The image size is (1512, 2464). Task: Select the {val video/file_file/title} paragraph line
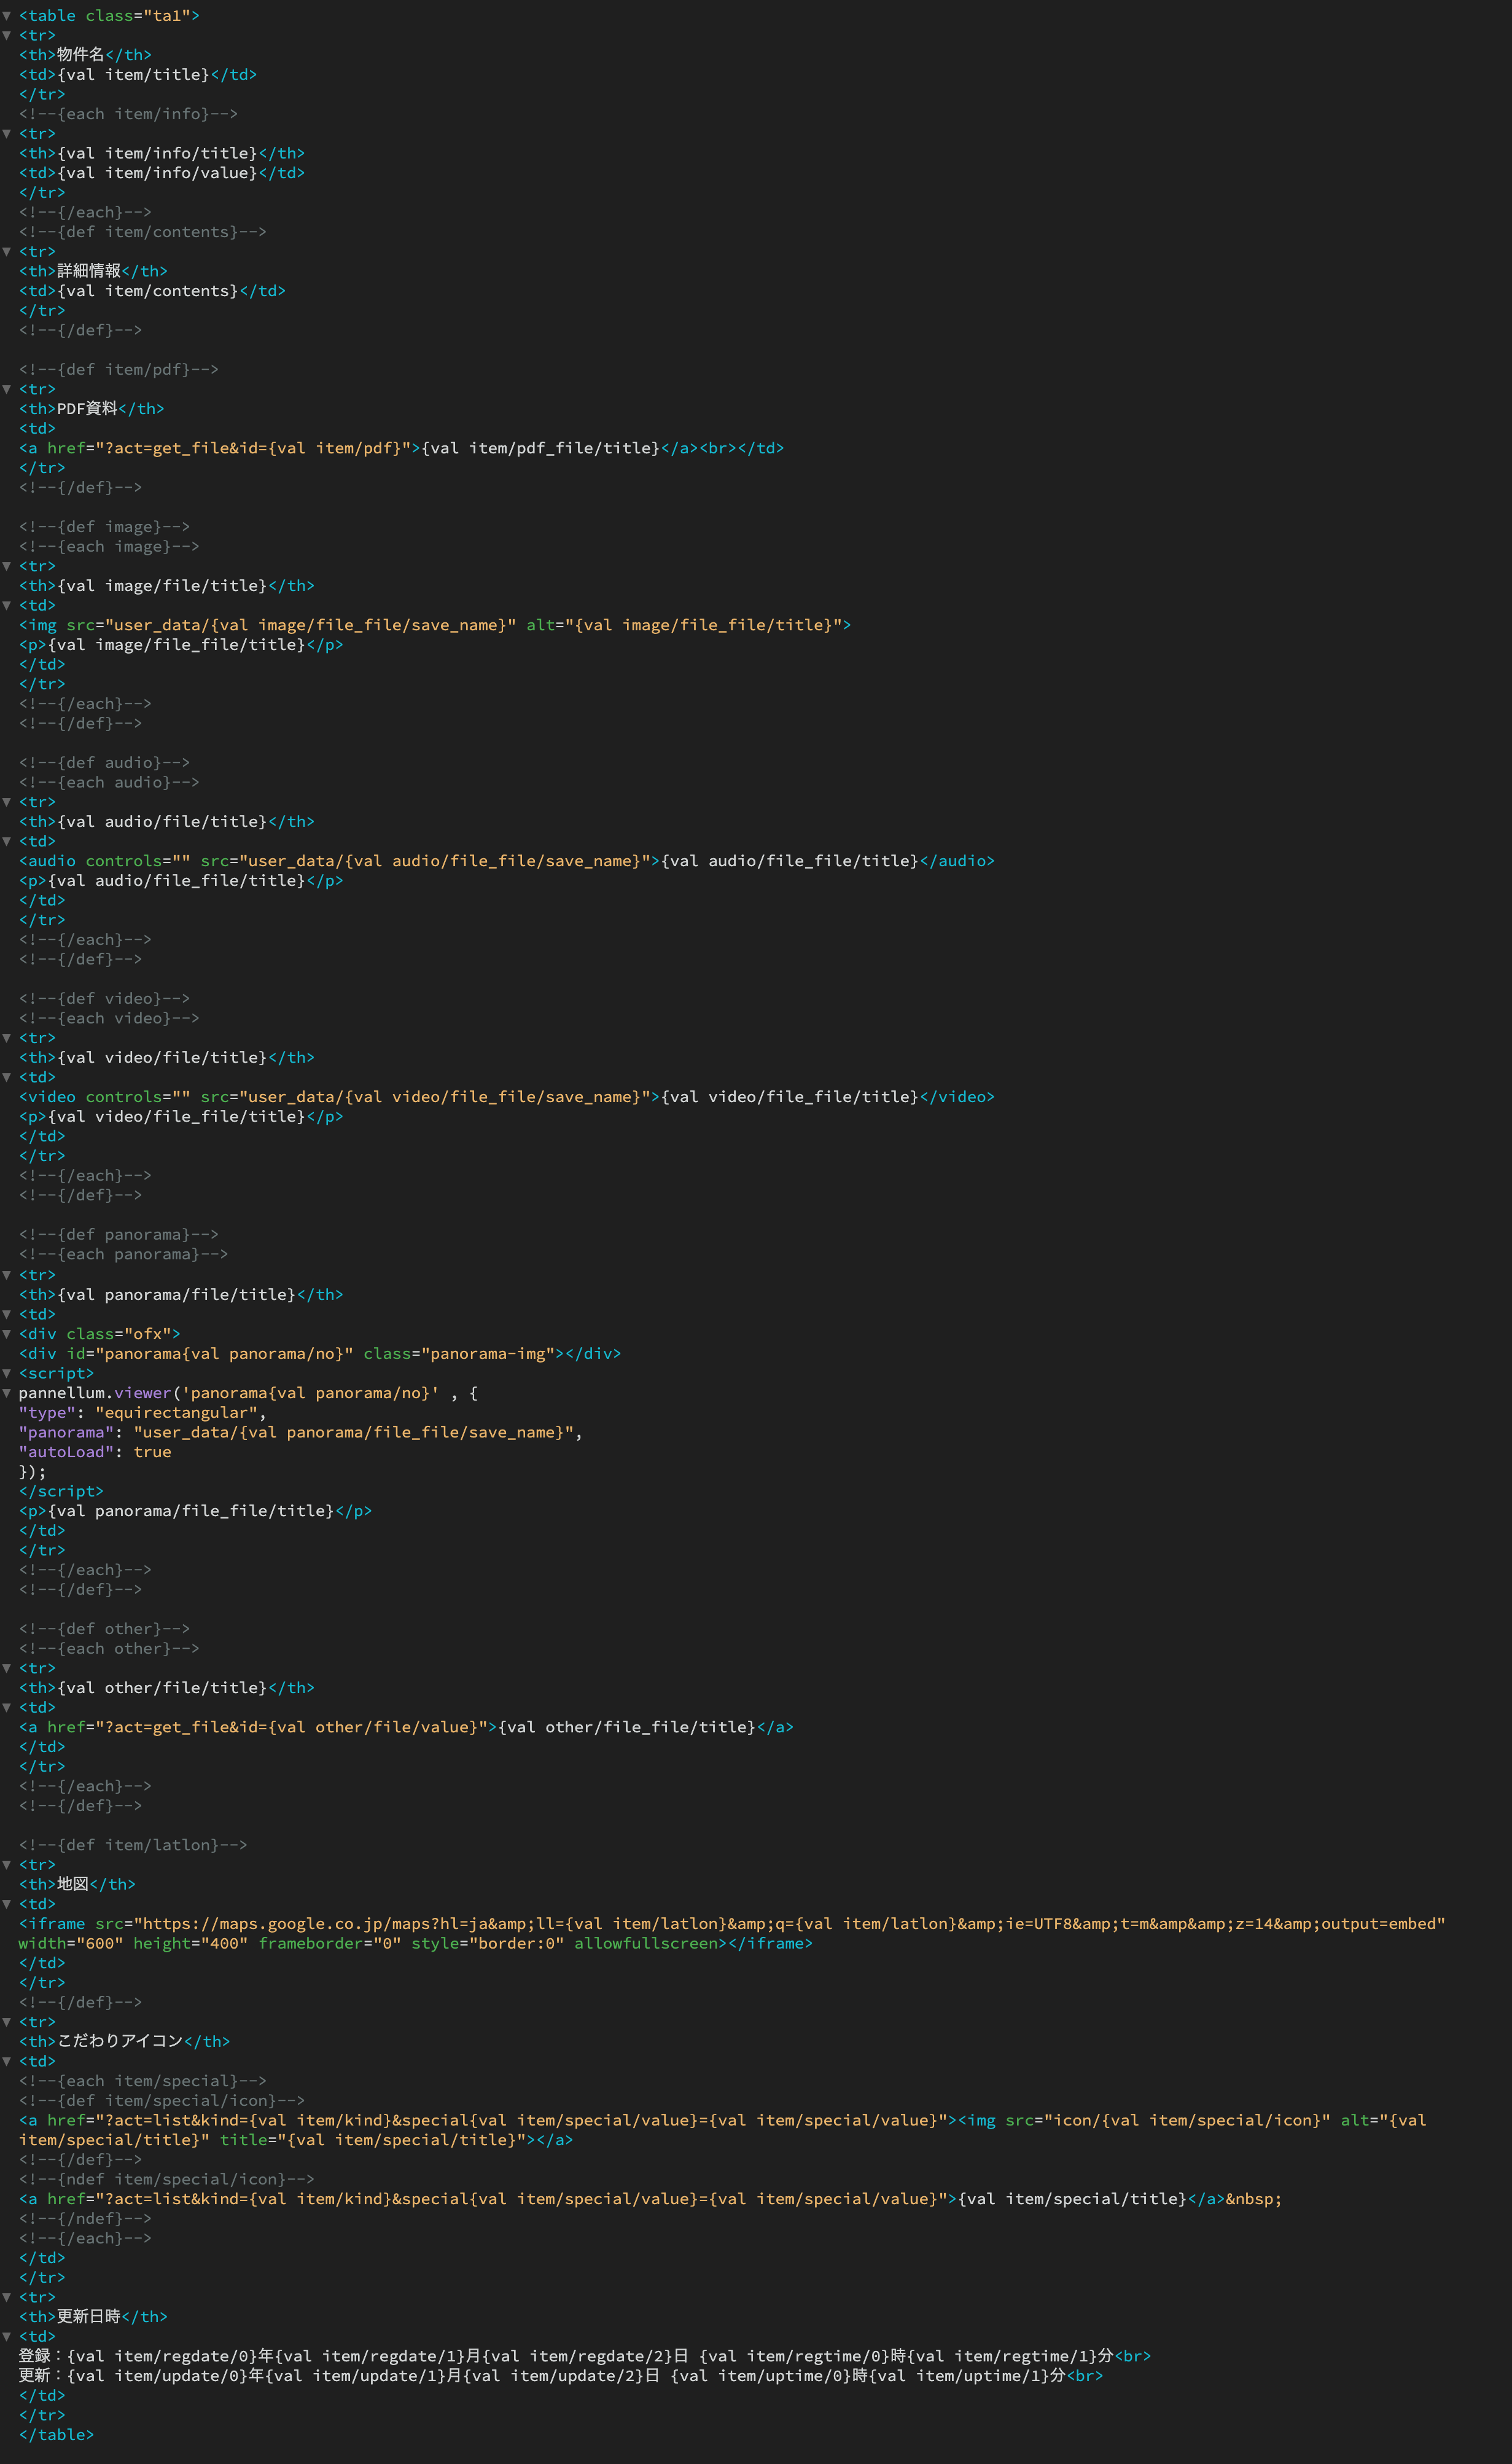tap(181, 1117)
